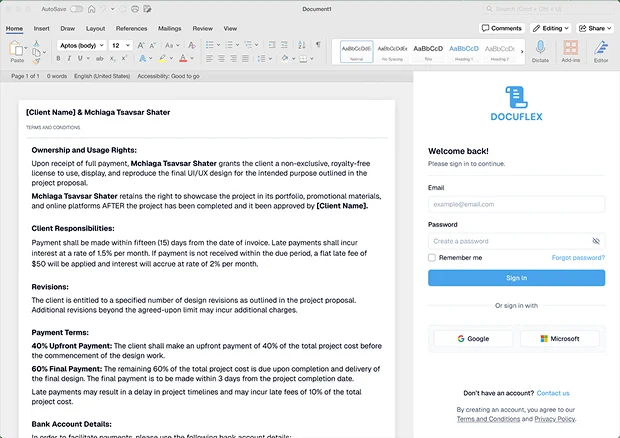Click the Paste clipboard icon
The width and height of the screenshot is (620, 438).
pos(17,49)
